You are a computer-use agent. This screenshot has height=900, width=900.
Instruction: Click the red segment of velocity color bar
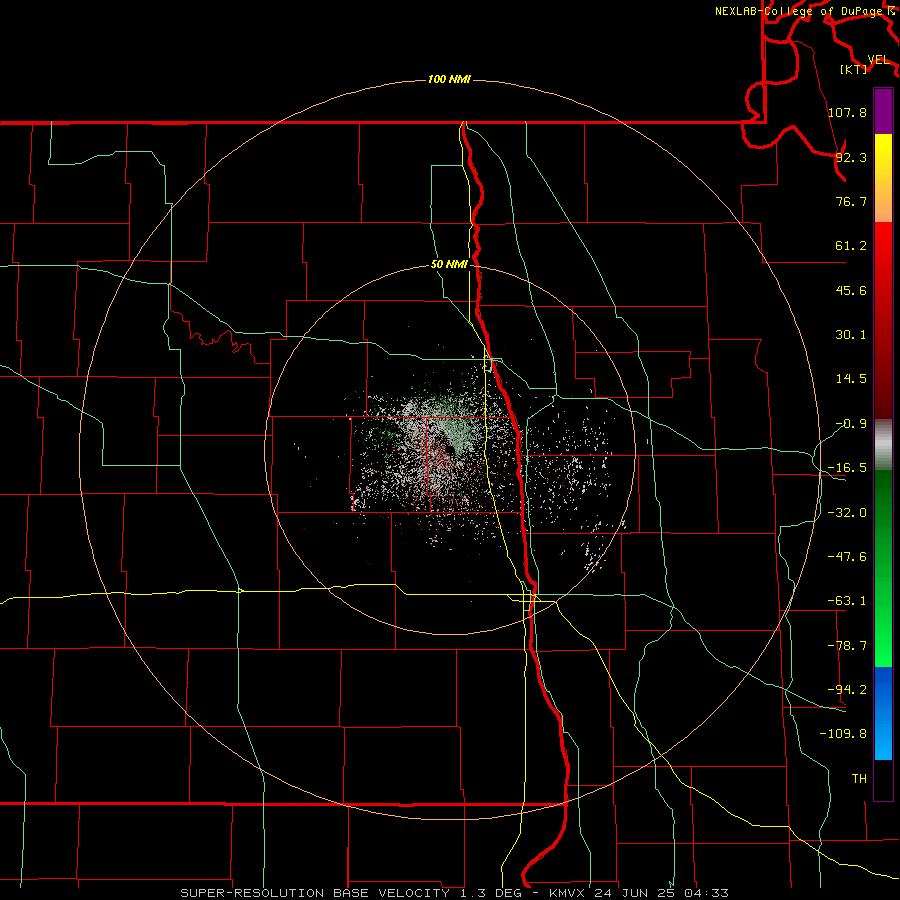[883, 320]
